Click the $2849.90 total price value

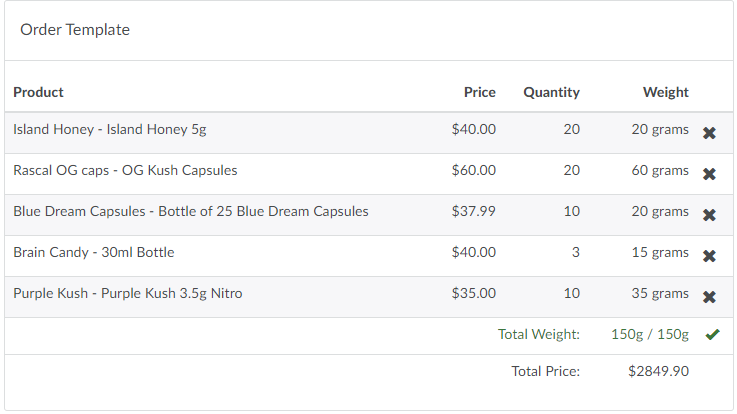659,371
